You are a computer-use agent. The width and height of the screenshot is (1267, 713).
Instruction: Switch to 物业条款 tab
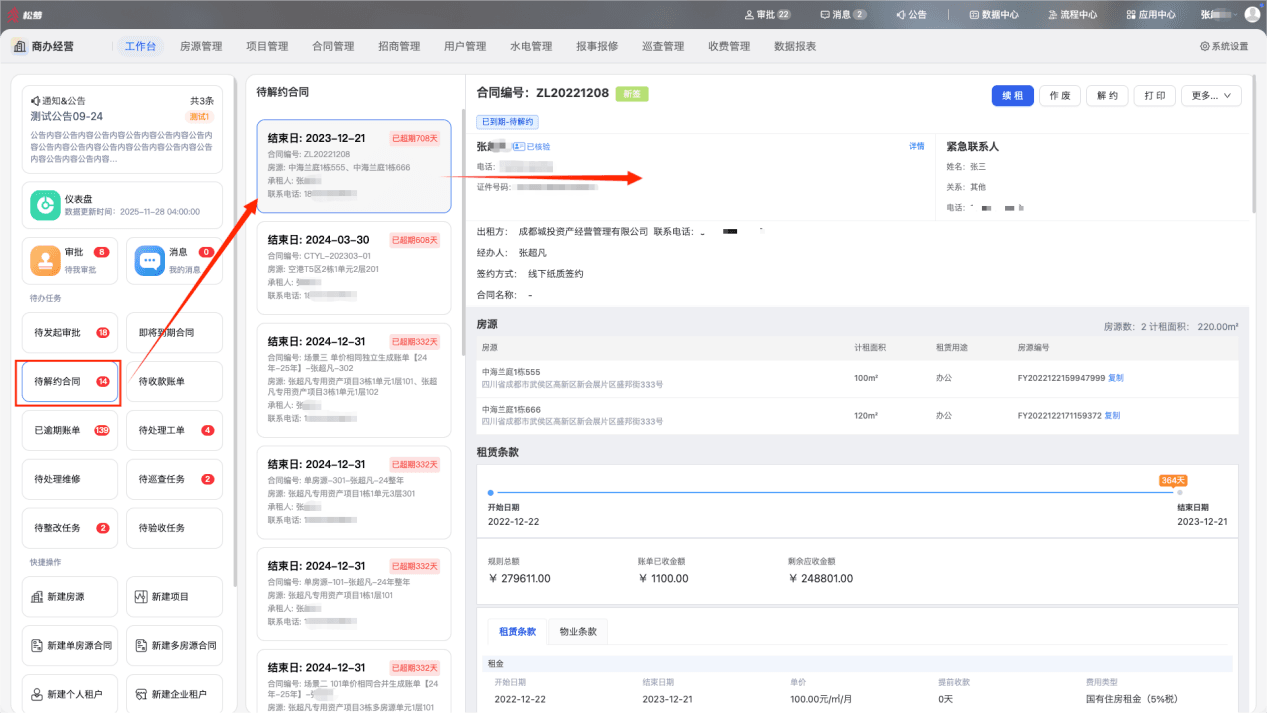[x=577, y=631]
